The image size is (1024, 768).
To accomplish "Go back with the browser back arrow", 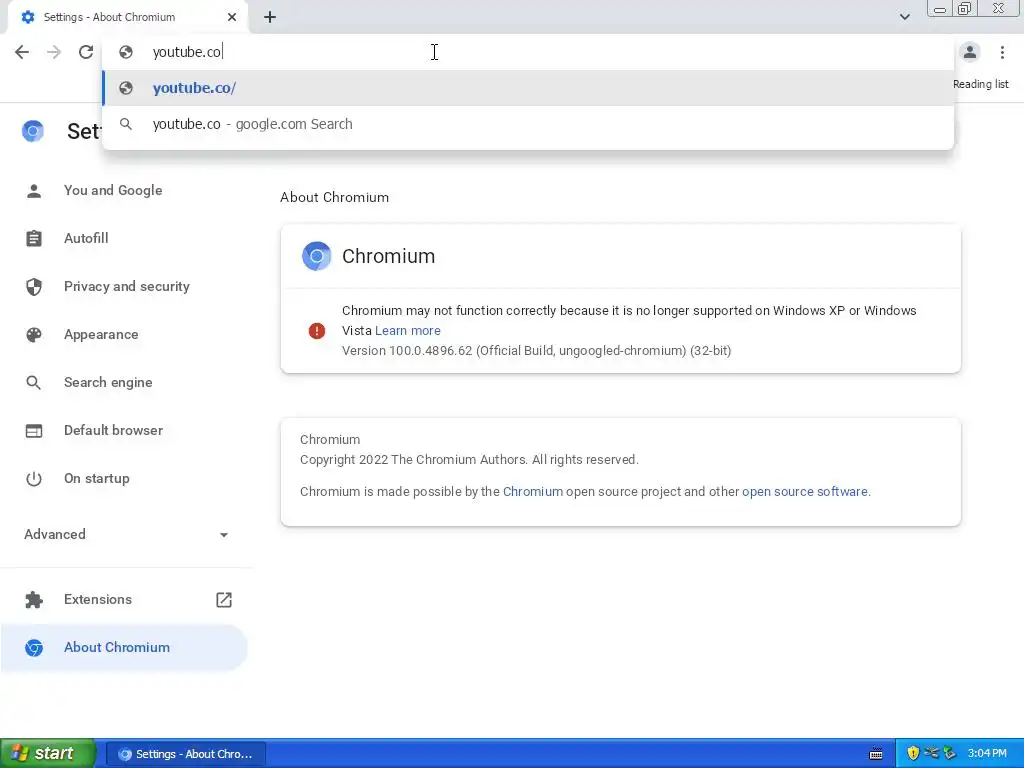I will coord(22,52).
